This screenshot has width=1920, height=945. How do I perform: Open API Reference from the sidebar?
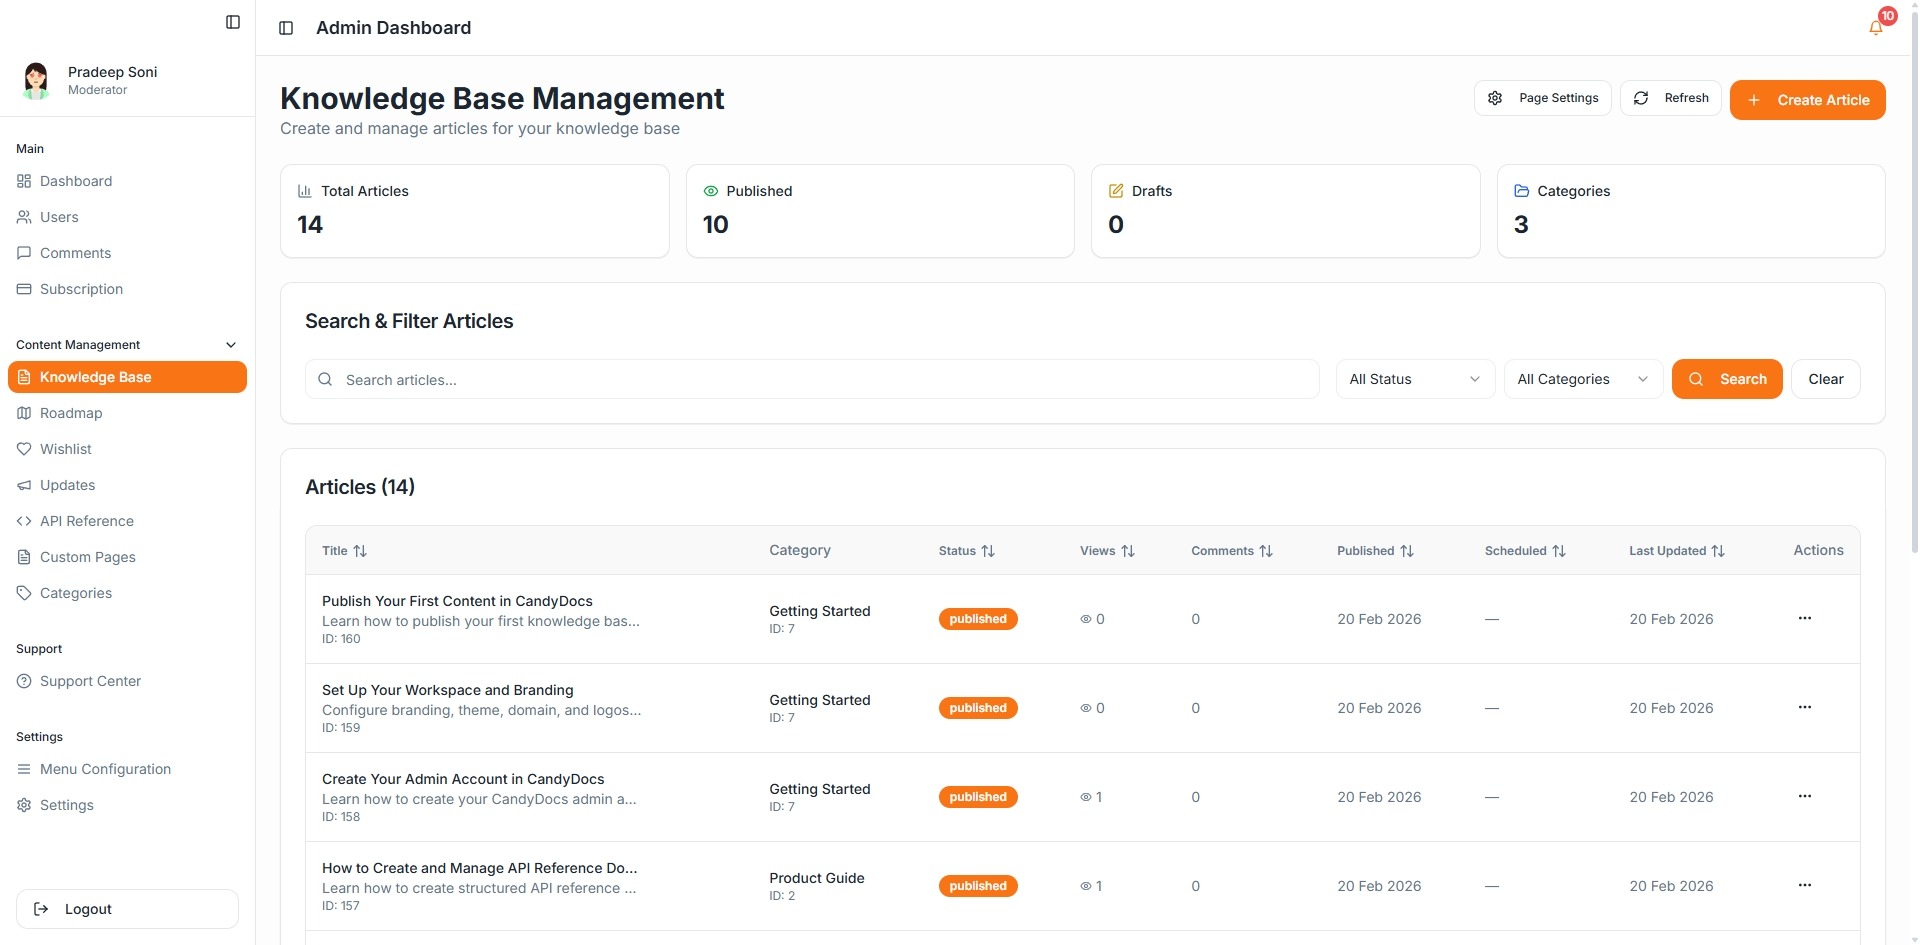point(86,521)
